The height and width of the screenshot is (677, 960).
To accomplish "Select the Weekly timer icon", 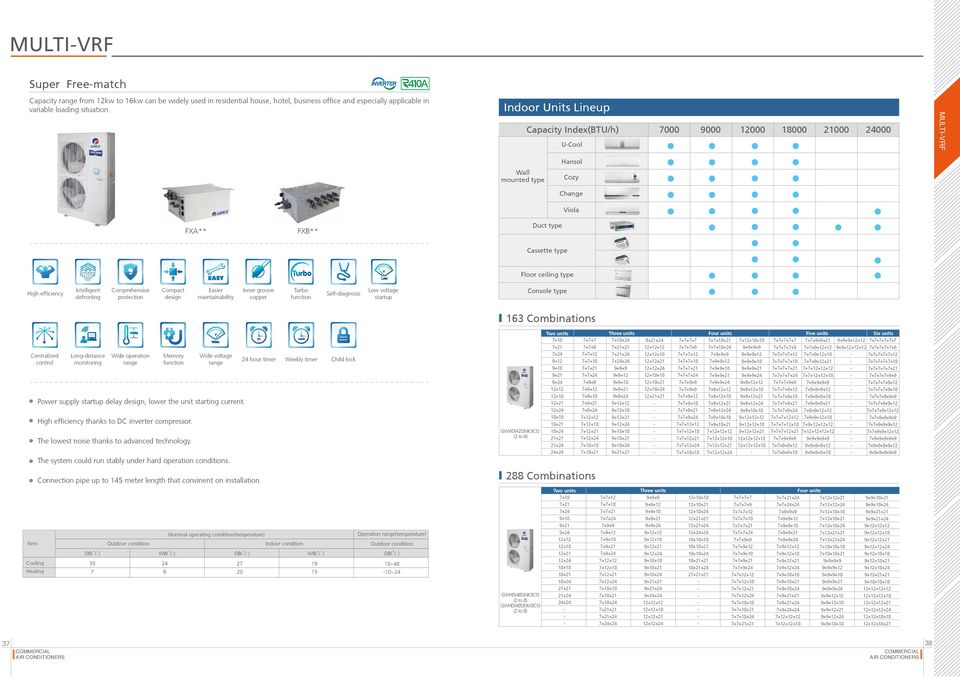I will [301, 335].
